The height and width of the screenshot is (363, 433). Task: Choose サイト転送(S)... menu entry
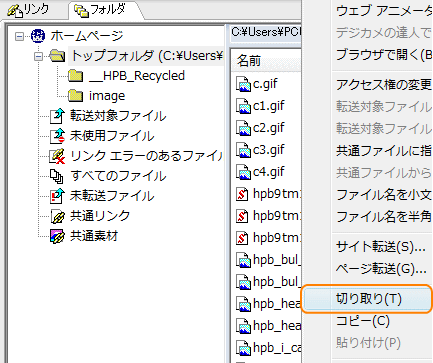tap(380, 247)
